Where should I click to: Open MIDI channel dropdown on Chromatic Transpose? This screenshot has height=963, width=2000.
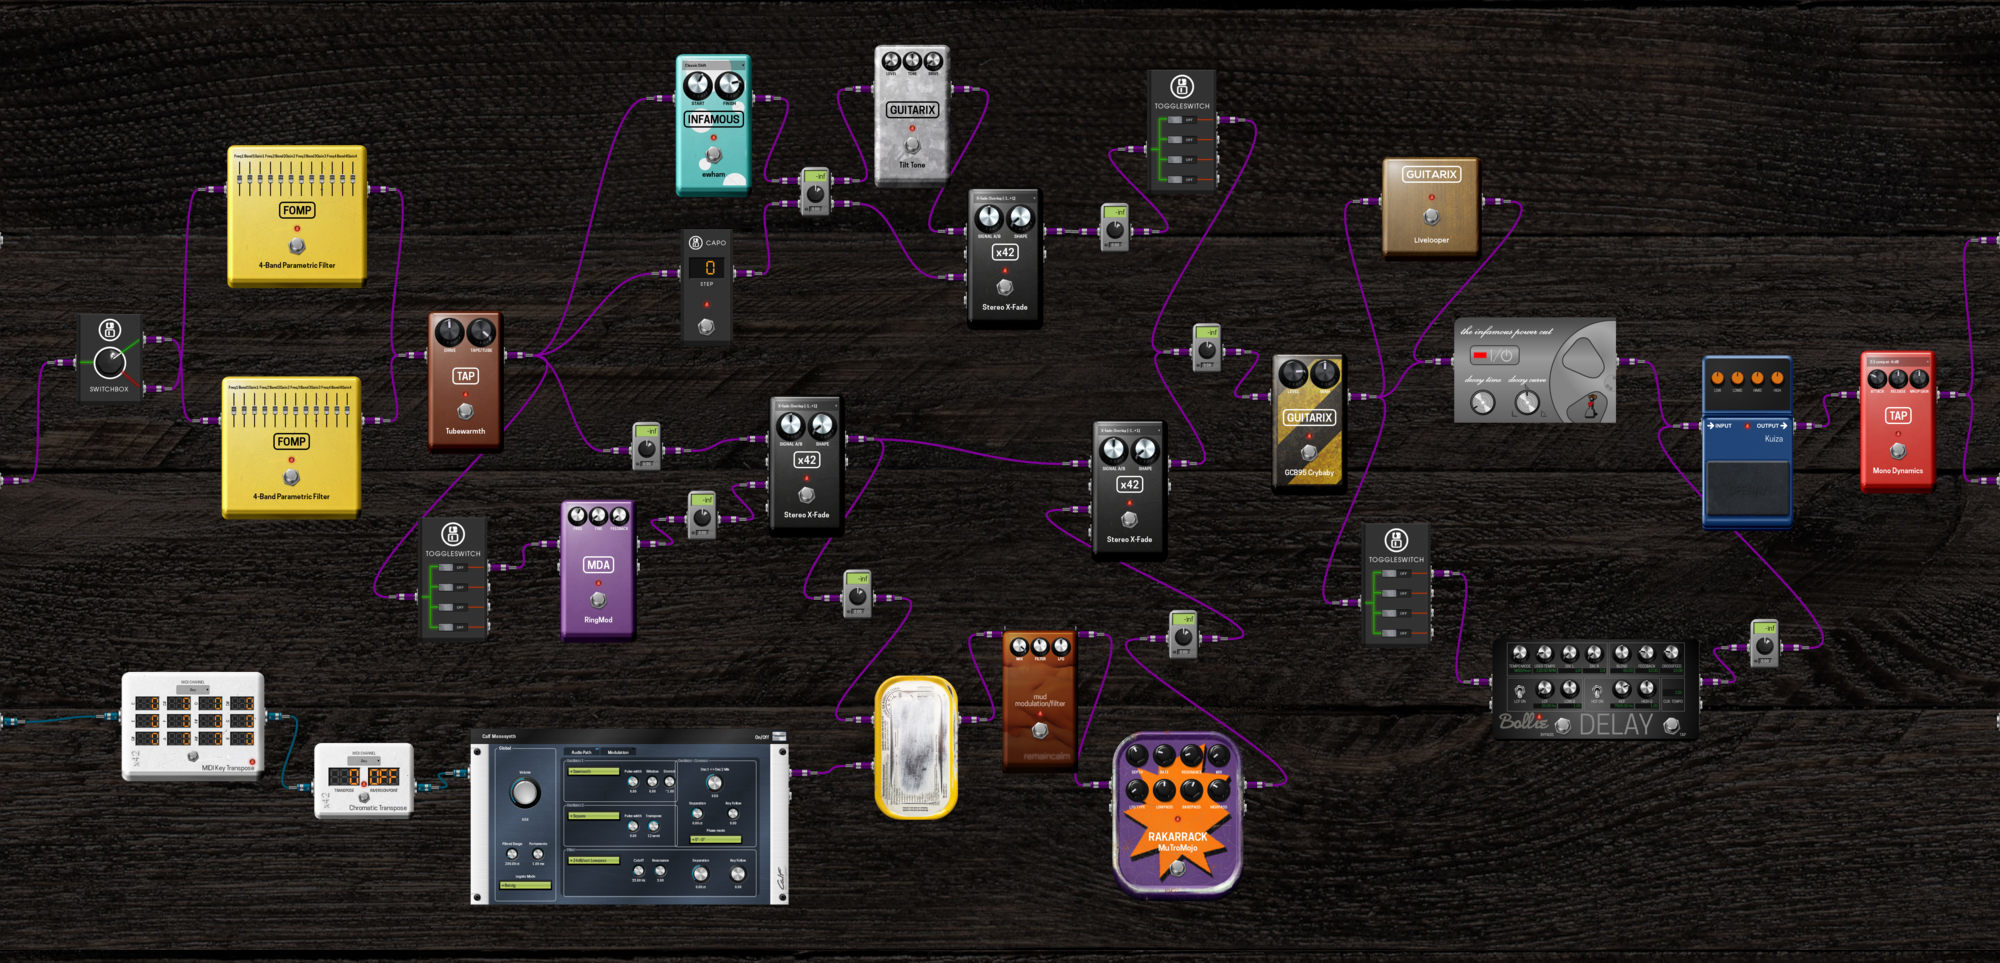364,761
